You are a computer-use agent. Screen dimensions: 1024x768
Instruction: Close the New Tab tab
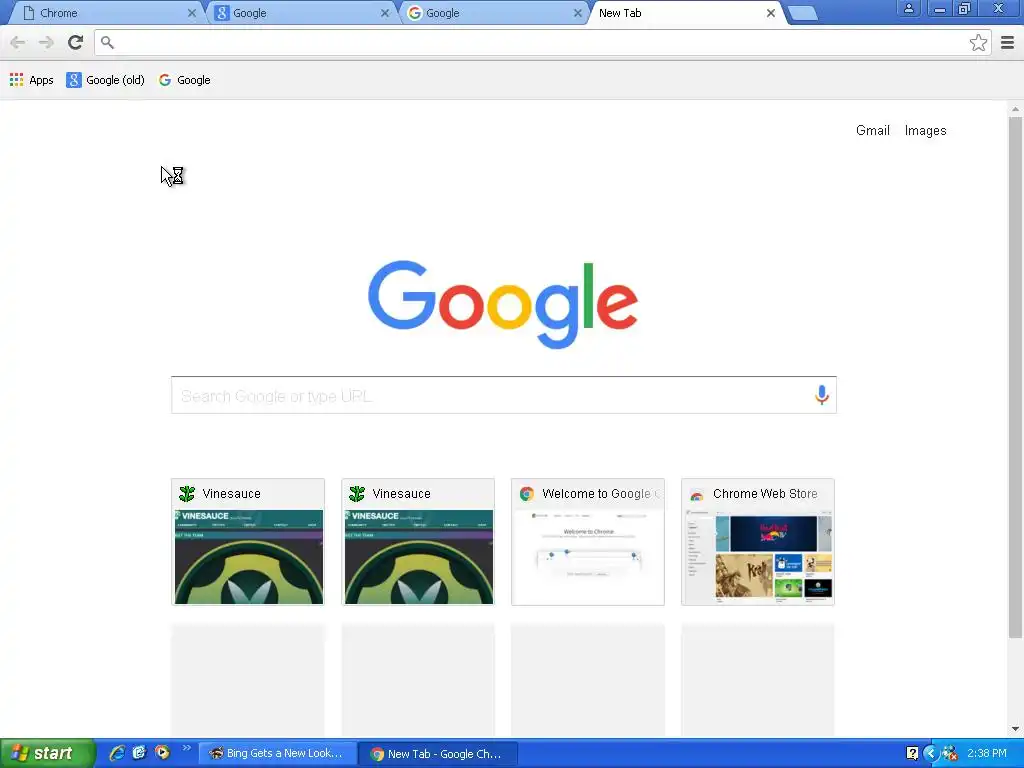771,13
